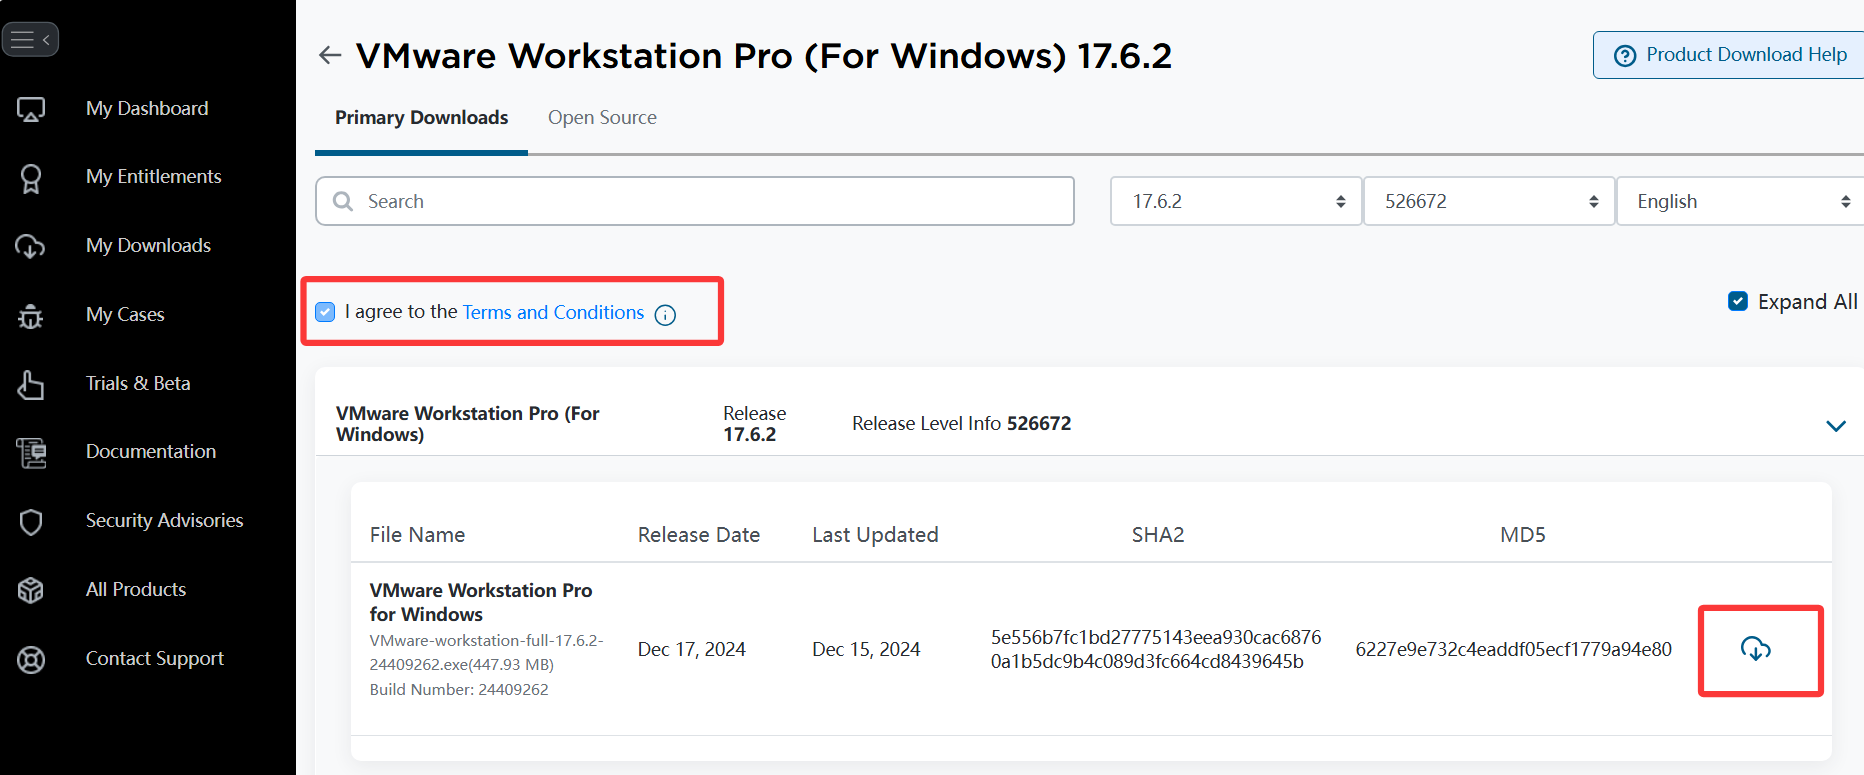Image resolution: width=1864 pixels, height=775 pixels.
Task: Go to My Downloads in the sidebar
Action: tap(148, 245)
